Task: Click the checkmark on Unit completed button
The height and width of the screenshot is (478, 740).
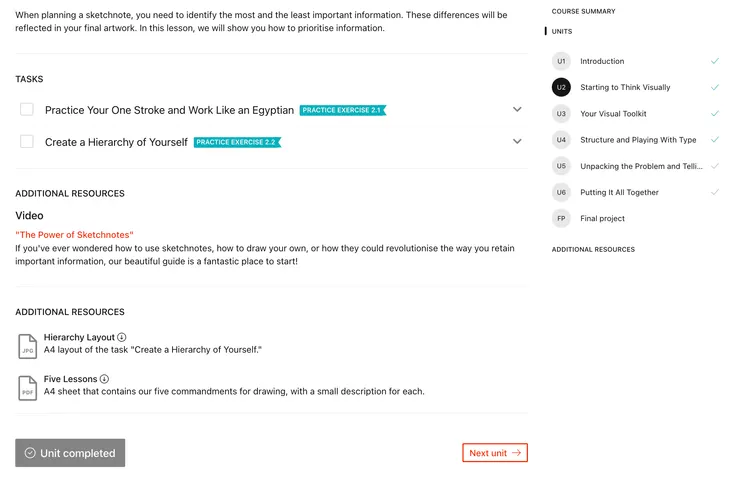Action: [30, 453]
